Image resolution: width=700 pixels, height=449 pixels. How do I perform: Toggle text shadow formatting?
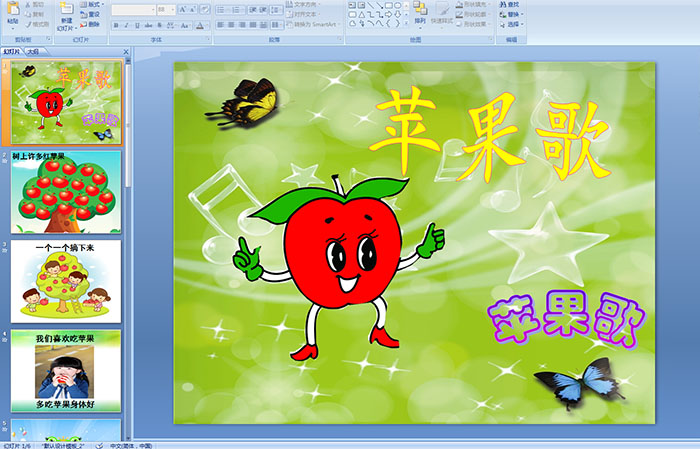click(160, 25)
